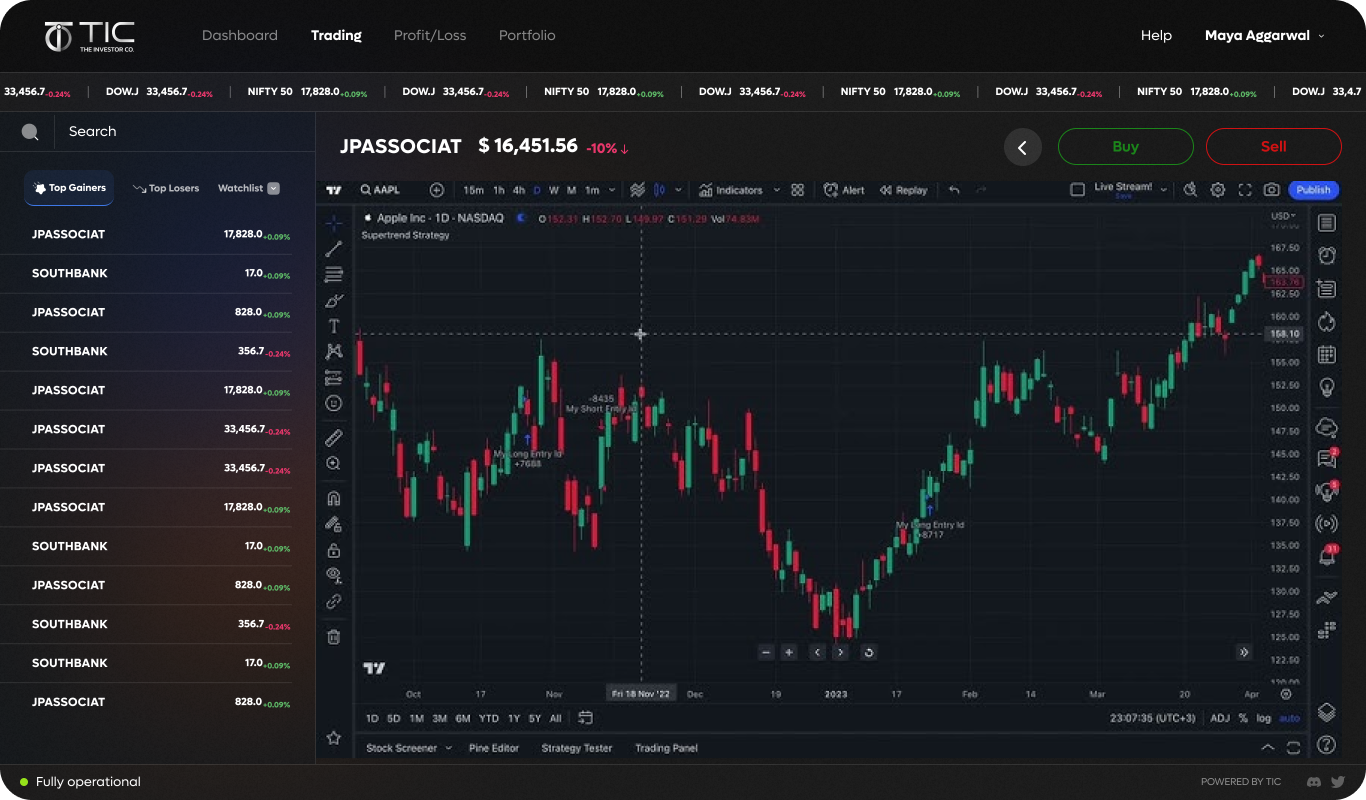Click the trash icon to remove drawings
The image size is (1366, 800).
[x=334, y=637]
